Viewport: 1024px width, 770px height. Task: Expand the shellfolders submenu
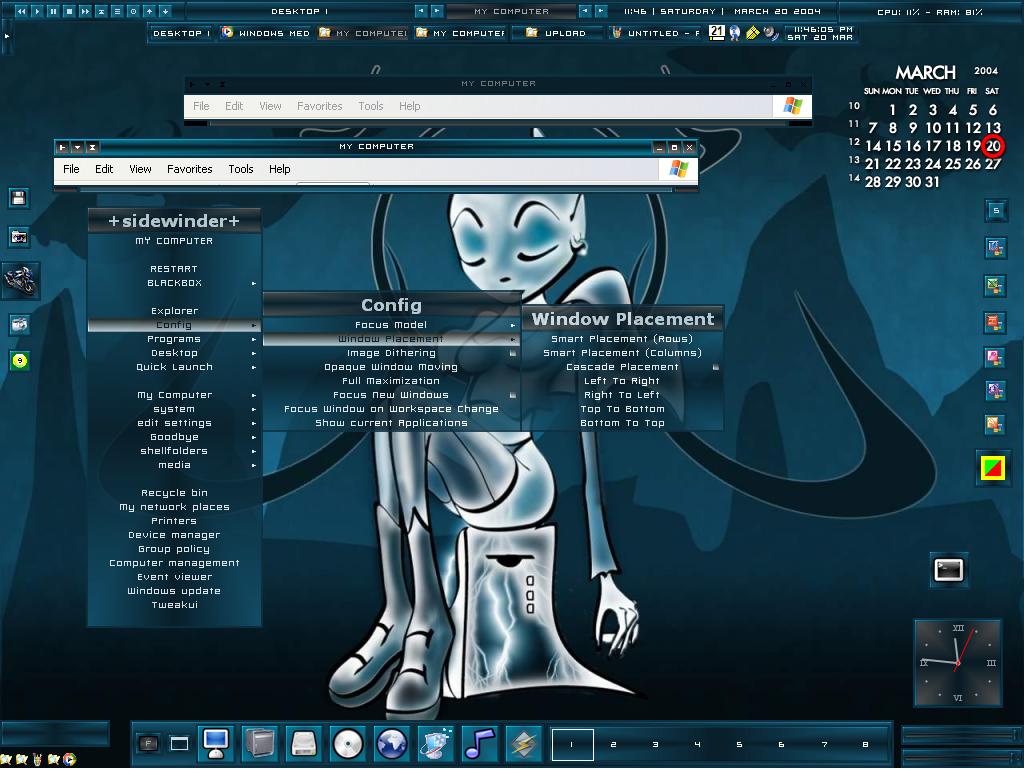pos(174,451)
